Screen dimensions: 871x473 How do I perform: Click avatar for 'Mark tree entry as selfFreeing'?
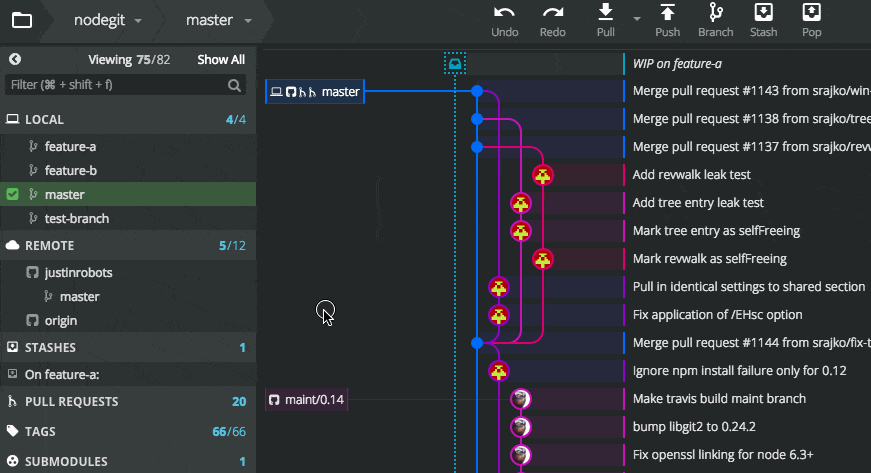click(520, 231)
